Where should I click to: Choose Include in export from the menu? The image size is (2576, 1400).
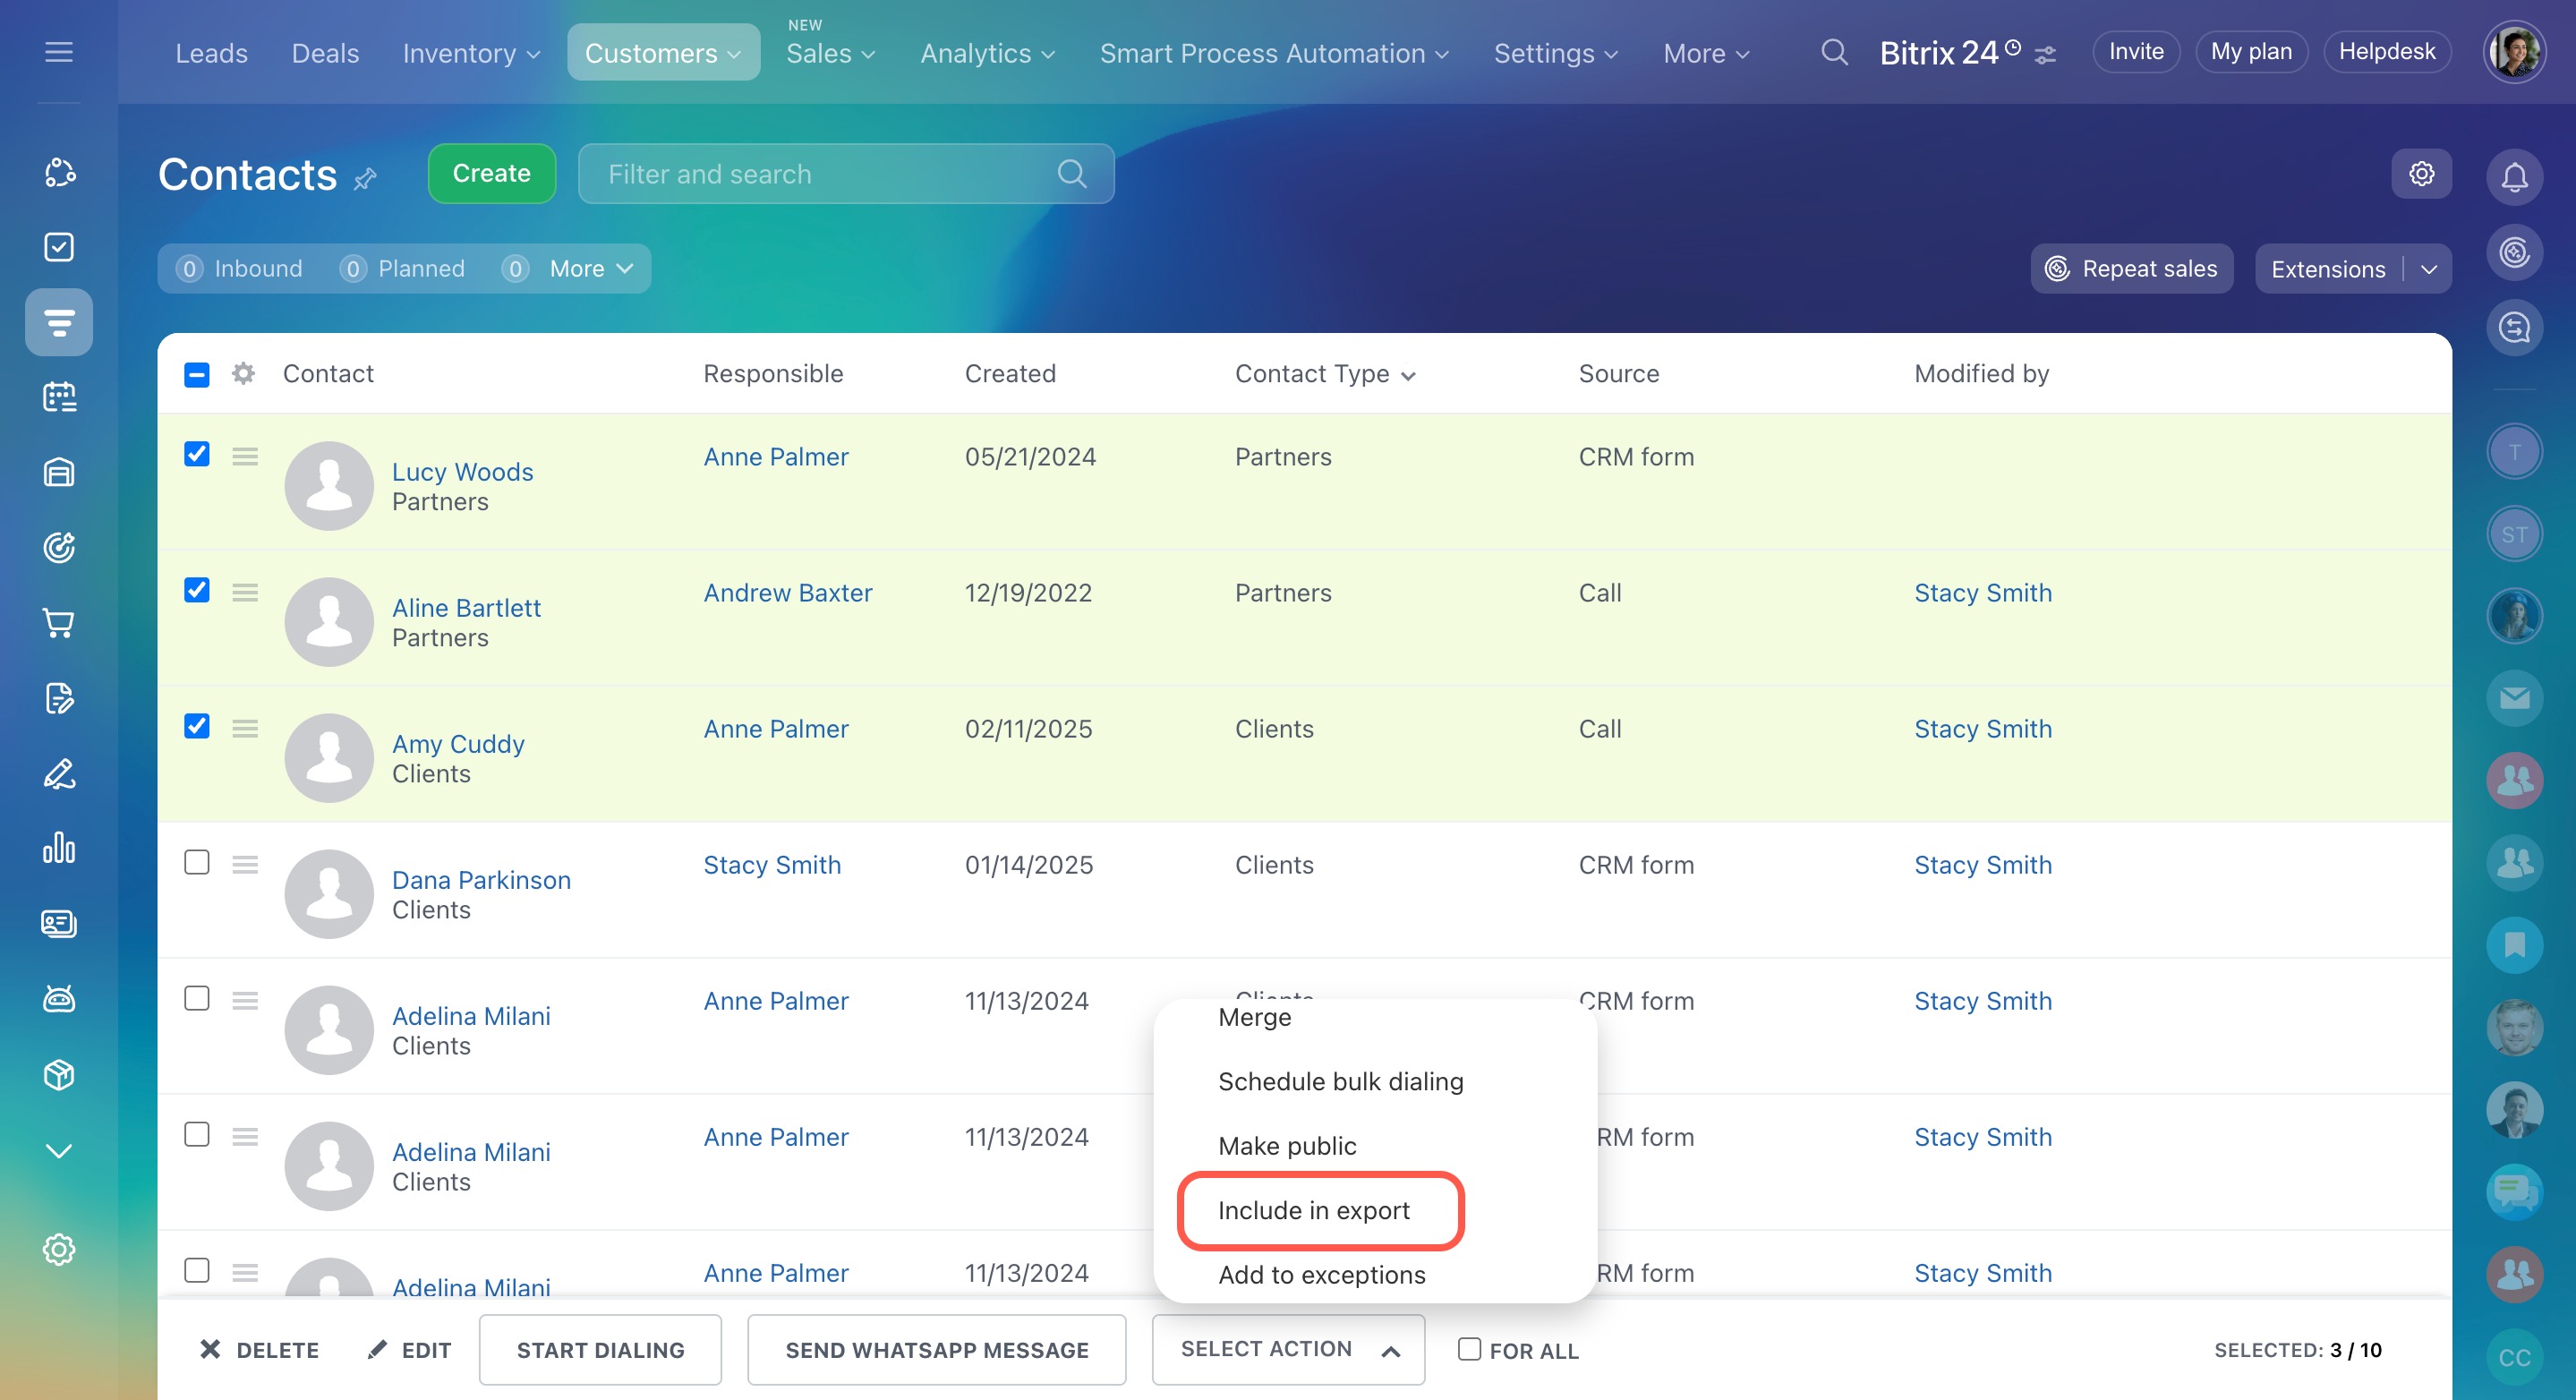[1313, 1210]
